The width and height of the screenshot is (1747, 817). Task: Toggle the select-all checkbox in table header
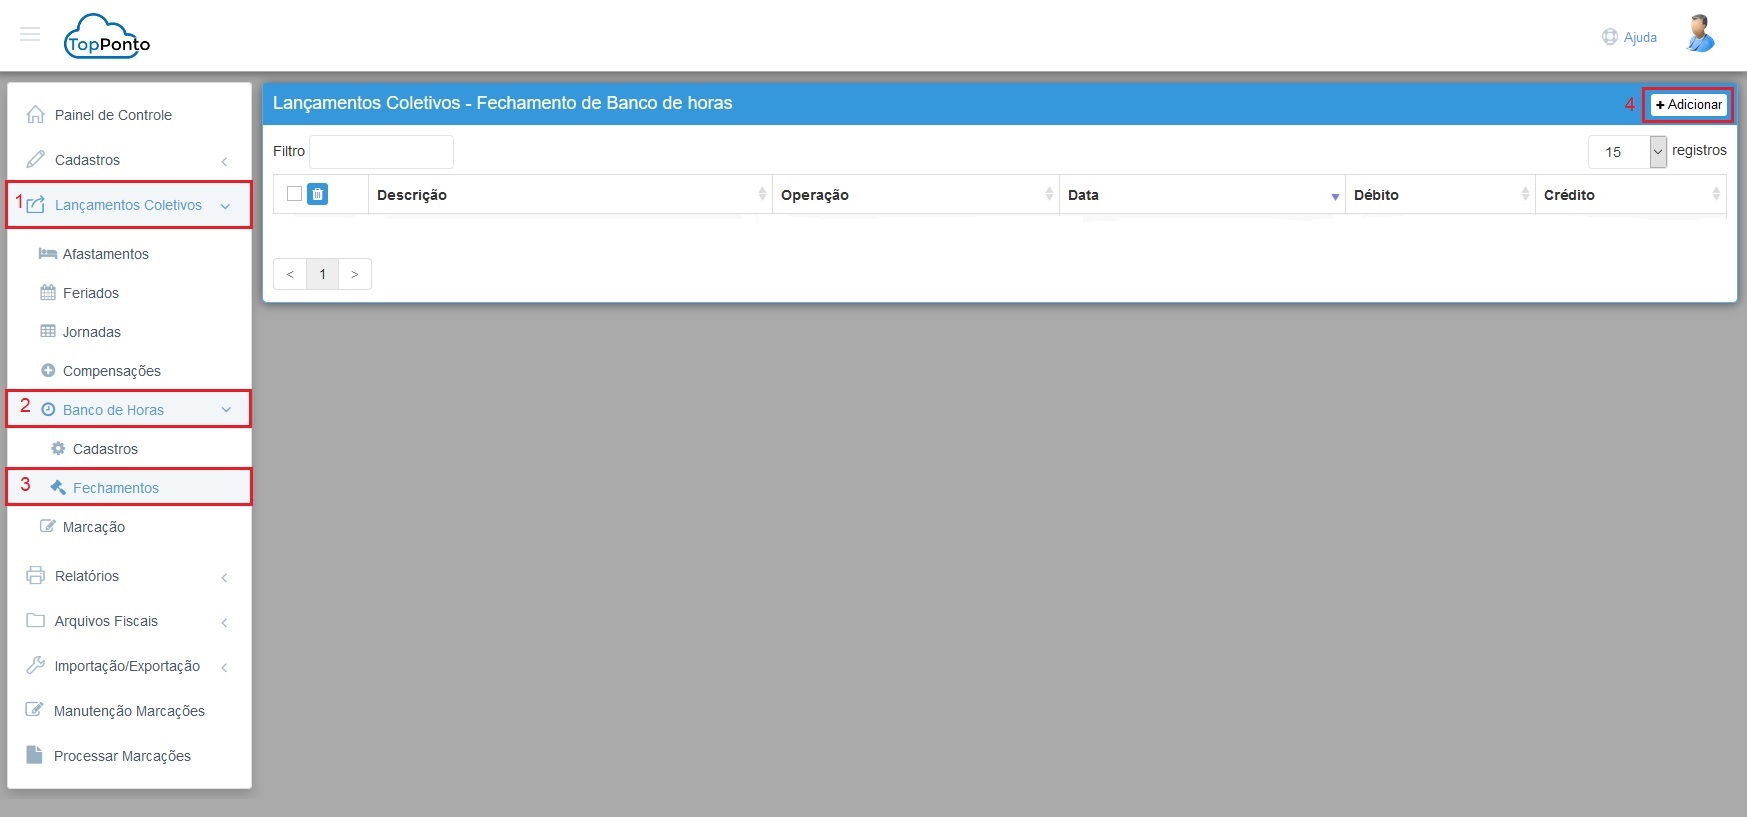tap(294, 194)
